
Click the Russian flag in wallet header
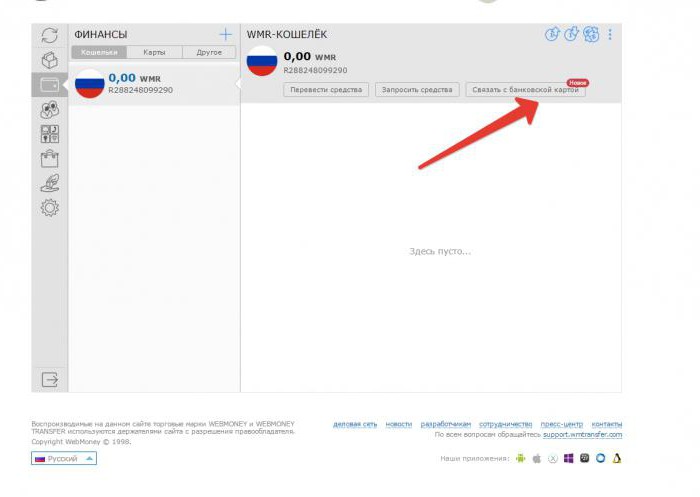pos(262,61)
